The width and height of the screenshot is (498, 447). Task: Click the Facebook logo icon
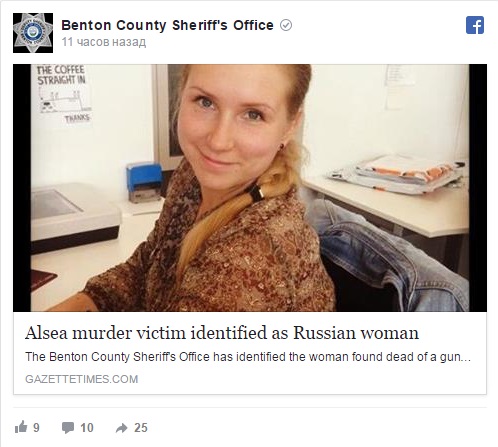pos(475,25)
